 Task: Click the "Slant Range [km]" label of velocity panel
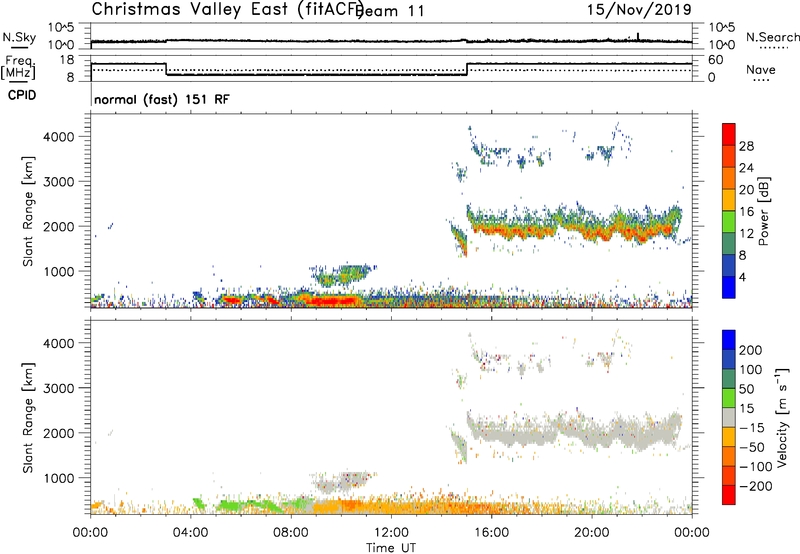(x=28, y=417)
